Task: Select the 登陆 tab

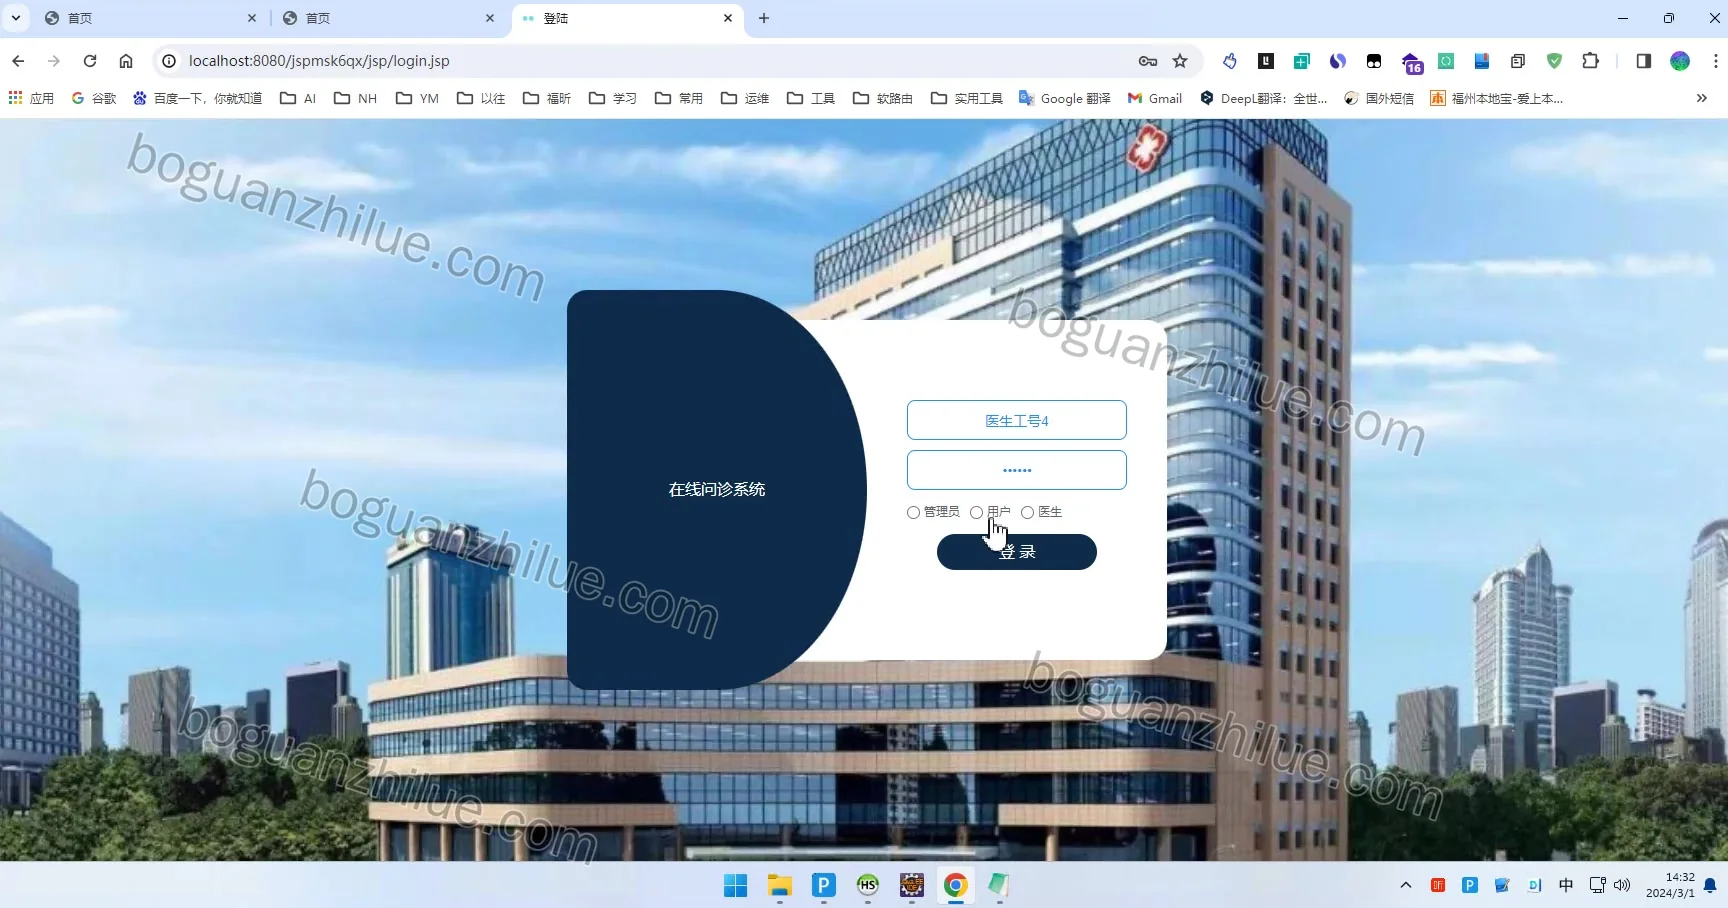Action: pyautogui.click(x=628, y=18)
